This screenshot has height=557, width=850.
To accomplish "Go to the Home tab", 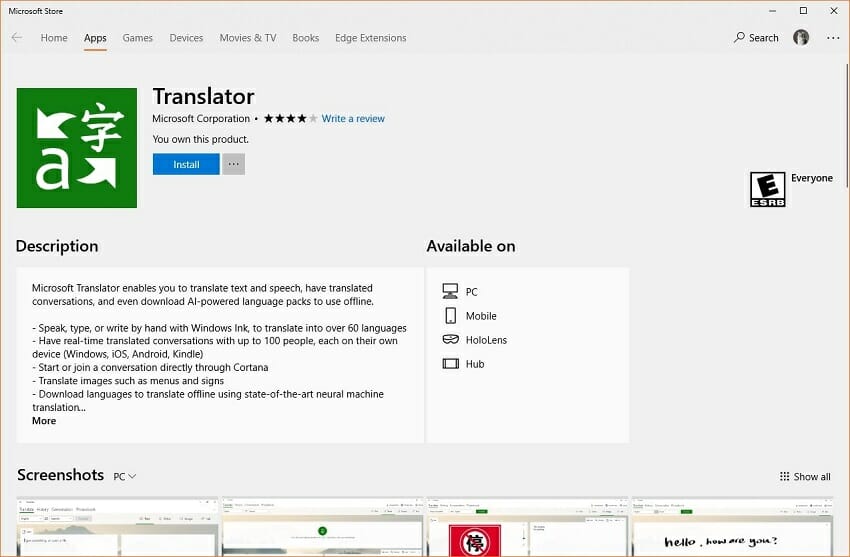I will pos(54,38).
